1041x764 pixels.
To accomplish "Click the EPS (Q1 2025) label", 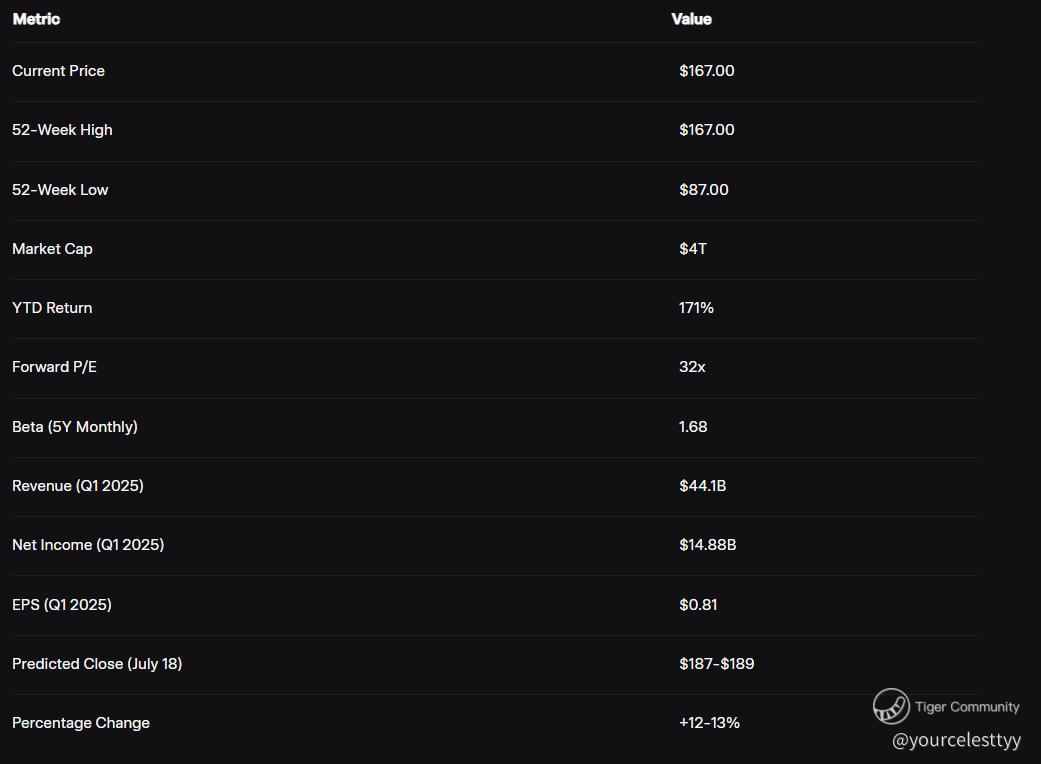I will 62,605.
